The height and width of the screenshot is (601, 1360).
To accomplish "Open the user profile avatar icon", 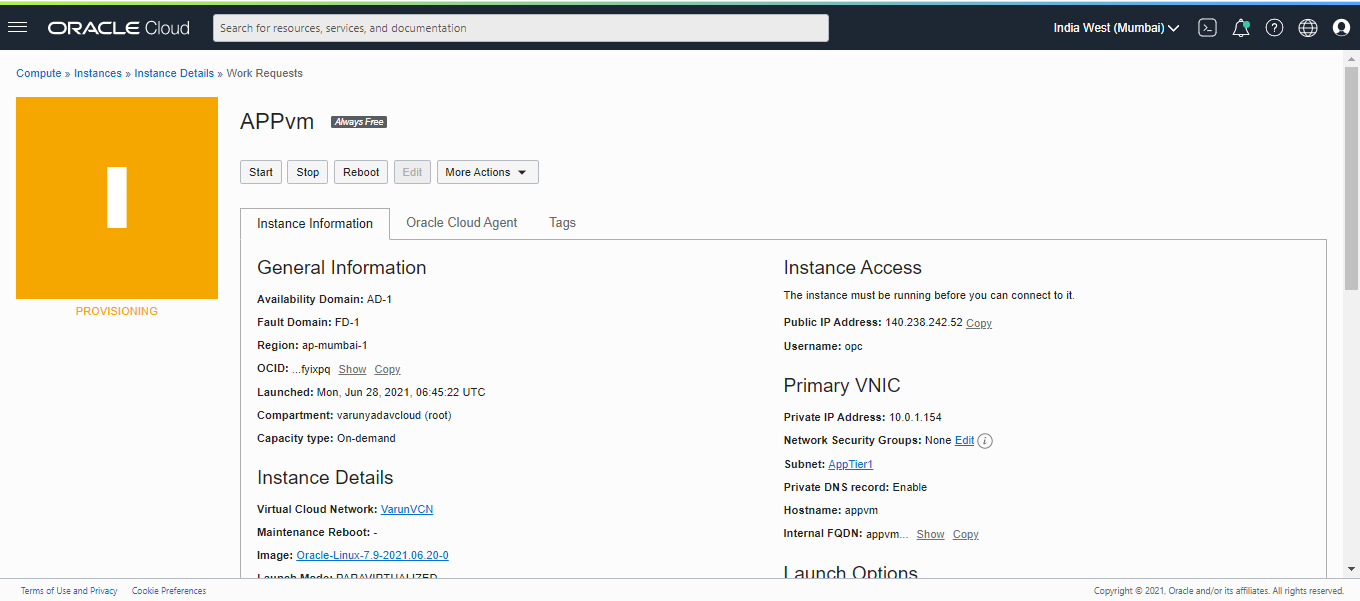I will [1342, 28].
